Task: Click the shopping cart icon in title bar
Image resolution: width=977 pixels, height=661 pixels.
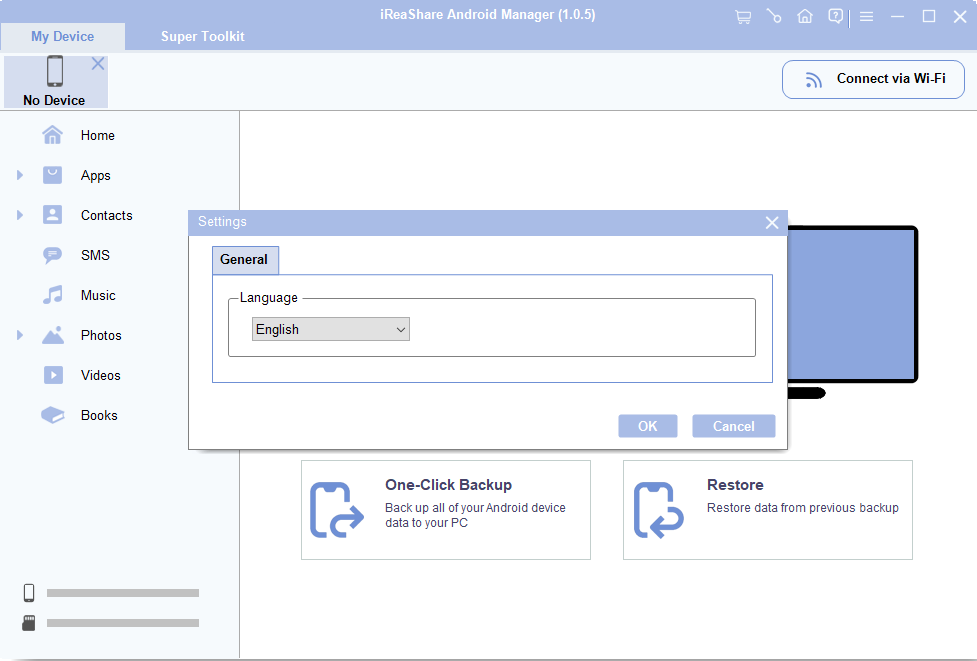Action: 742,17
